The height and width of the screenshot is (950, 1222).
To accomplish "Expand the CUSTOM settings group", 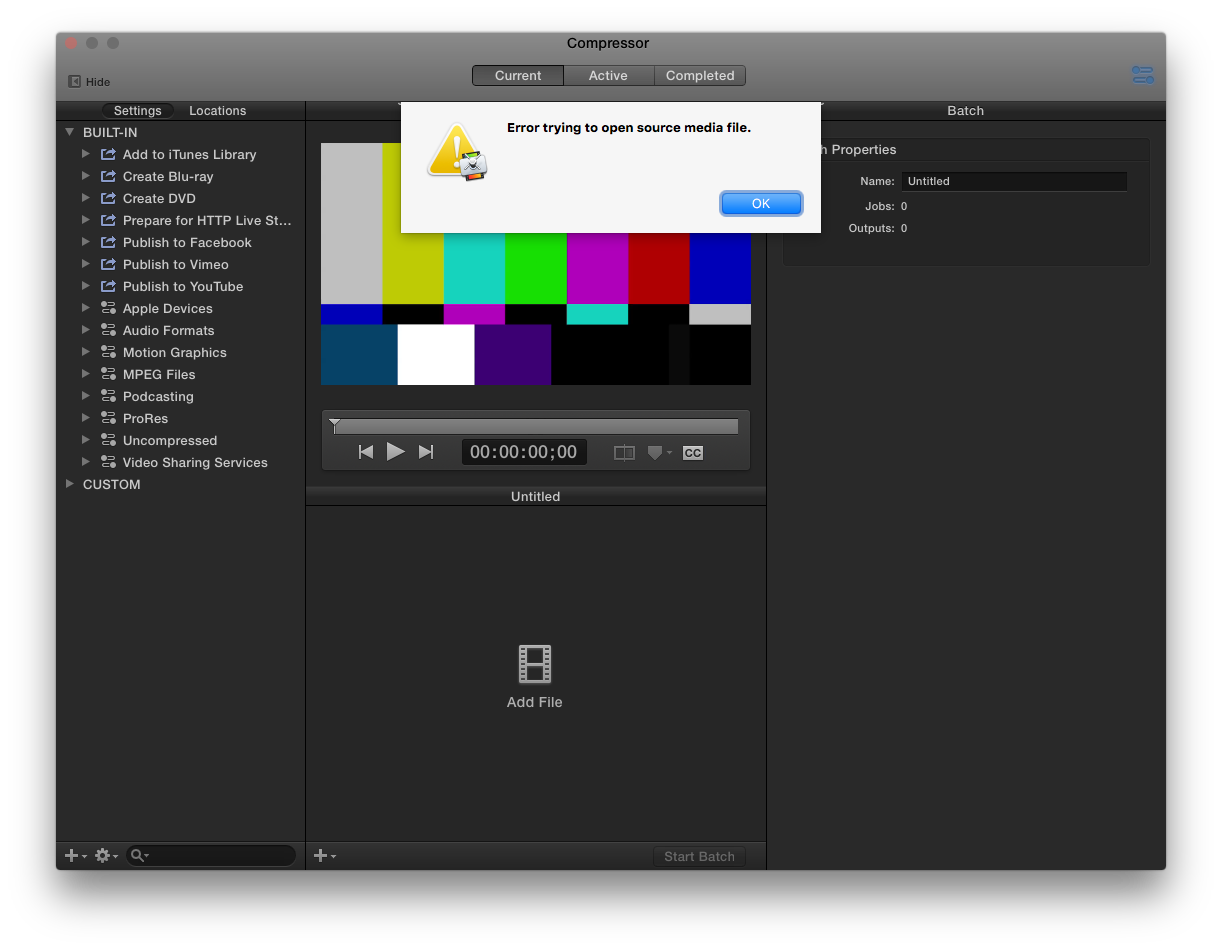I will point(70,484).
